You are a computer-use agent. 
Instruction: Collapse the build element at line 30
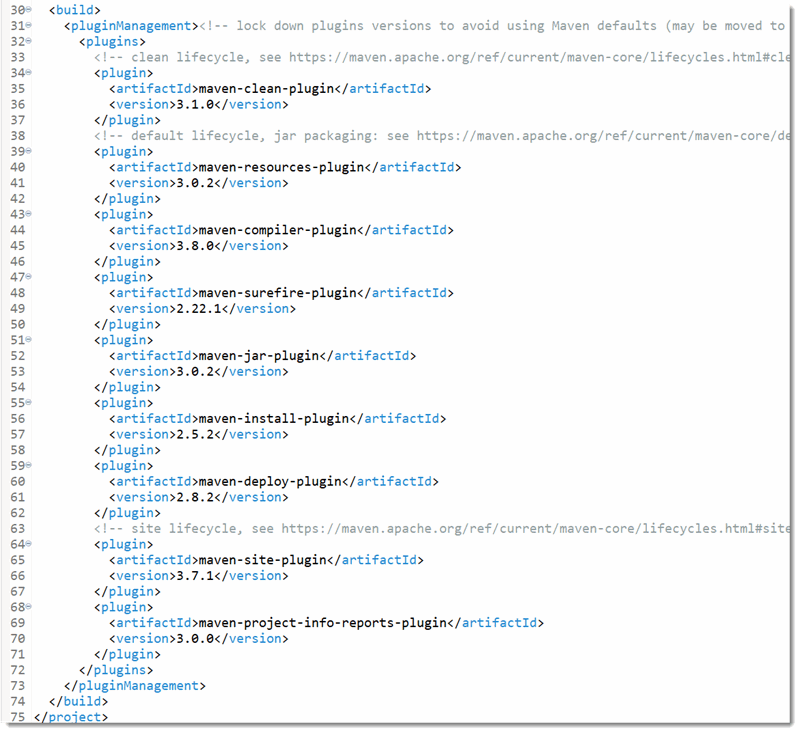point(29,9)
